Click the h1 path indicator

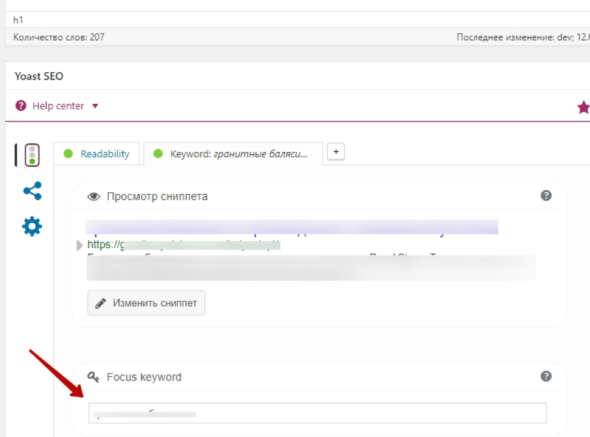pyautogui.click(x=18, y=20)
